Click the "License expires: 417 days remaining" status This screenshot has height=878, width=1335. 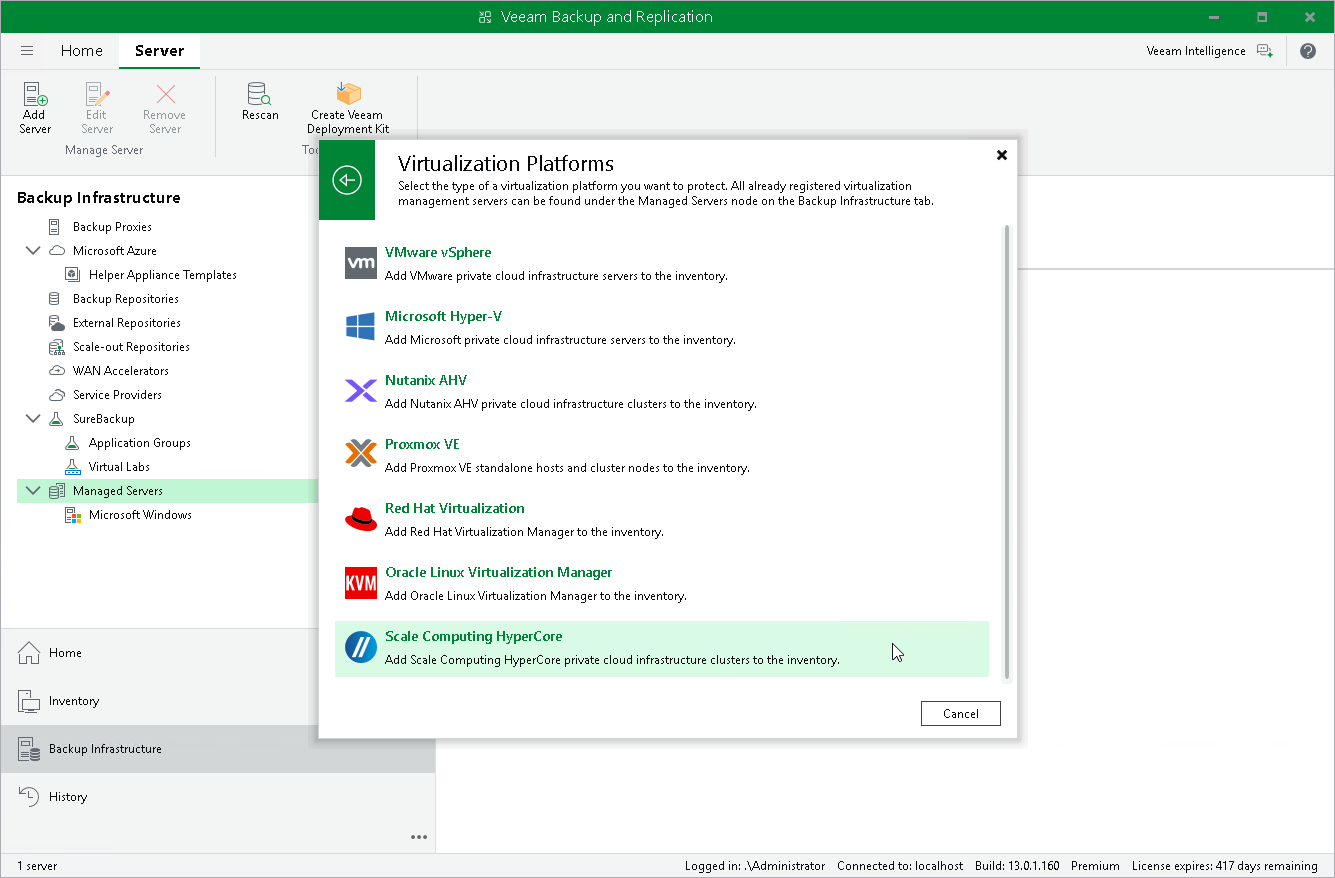1225,866
